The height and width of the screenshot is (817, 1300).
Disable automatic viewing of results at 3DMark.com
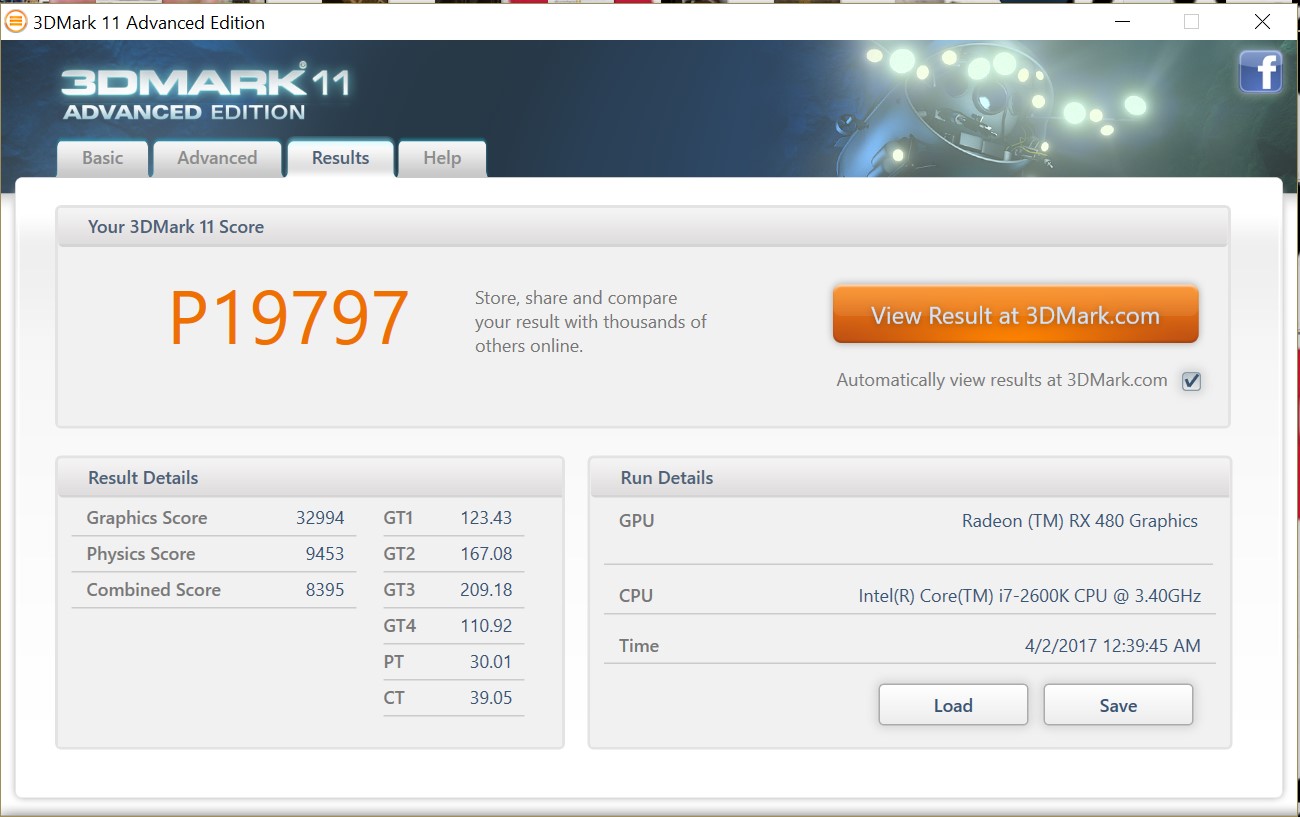click(x=1191, y=380)
